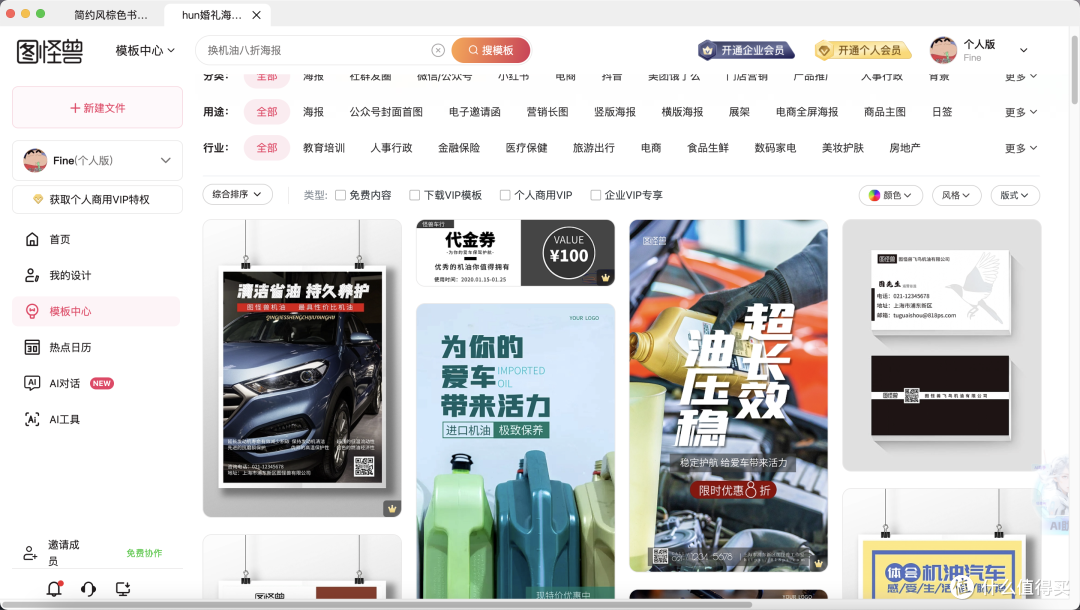Select 全部 in 行业 row

pyautogui.click(x=267, y=148)
